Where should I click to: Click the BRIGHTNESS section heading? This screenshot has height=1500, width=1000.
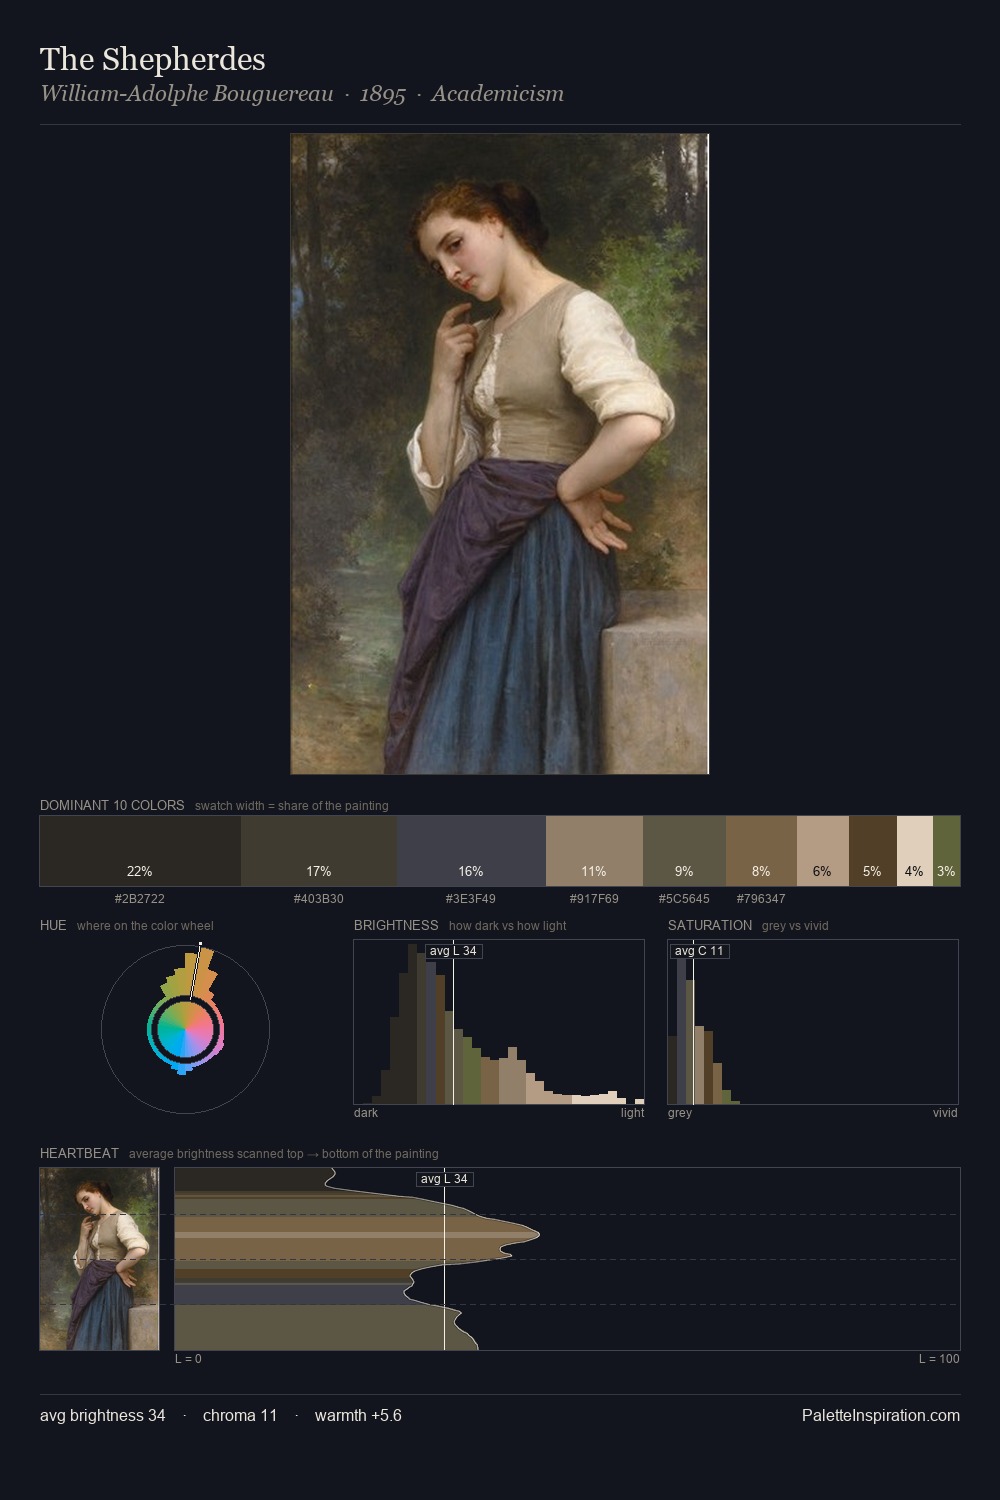[396, 925]
